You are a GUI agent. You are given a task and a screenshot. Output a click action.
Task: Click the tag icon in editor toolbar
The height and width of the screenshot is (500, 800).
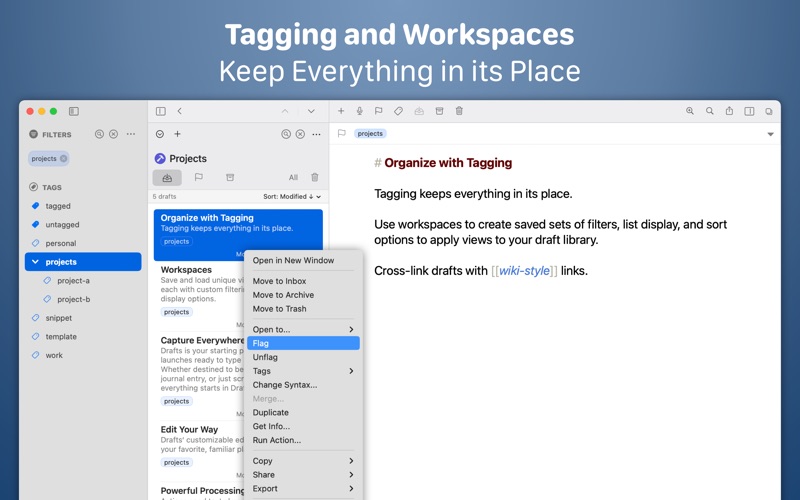click(398, 111)
